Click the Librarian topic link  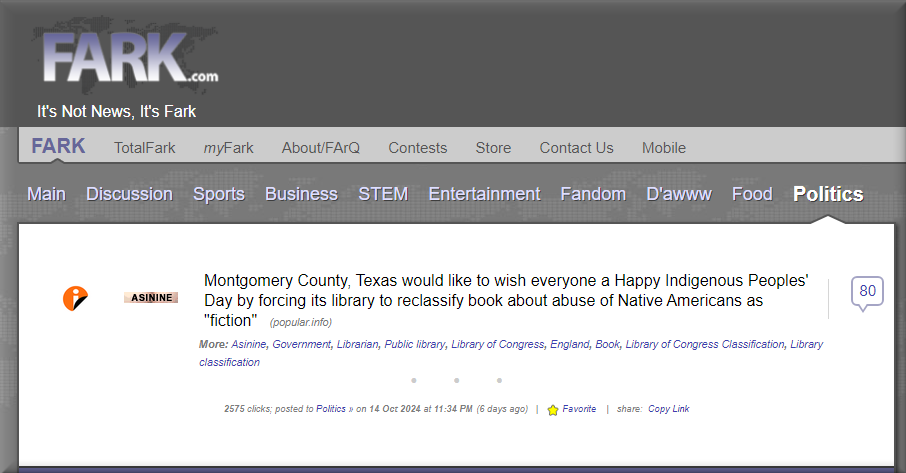(357, 344)
